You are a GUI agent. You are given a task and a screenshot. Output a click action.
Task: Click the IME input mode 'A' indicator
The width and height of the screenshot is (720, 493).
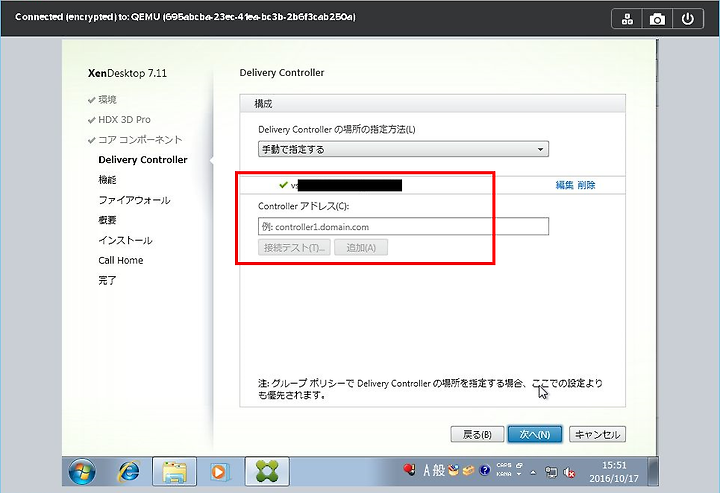[x=427, y=471]
